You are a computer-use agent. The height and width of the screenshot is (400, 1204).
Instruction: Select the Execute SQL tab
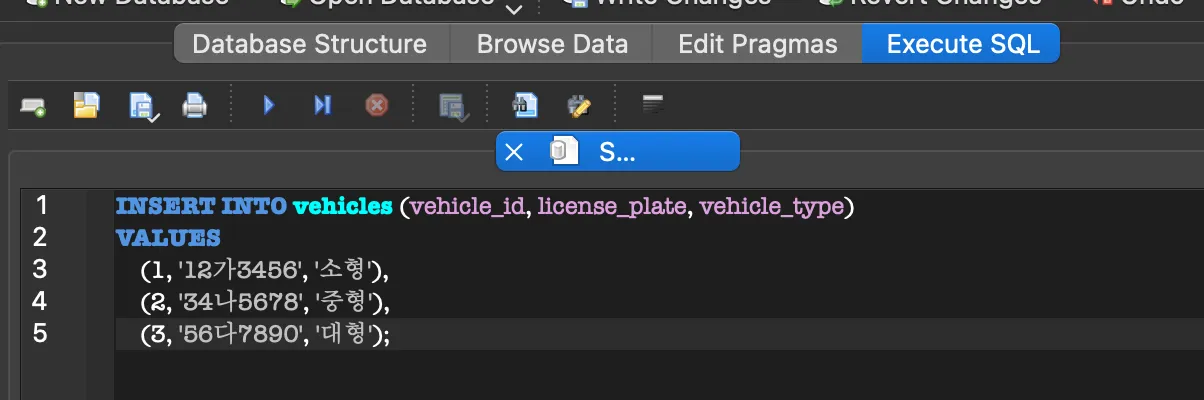962,44
